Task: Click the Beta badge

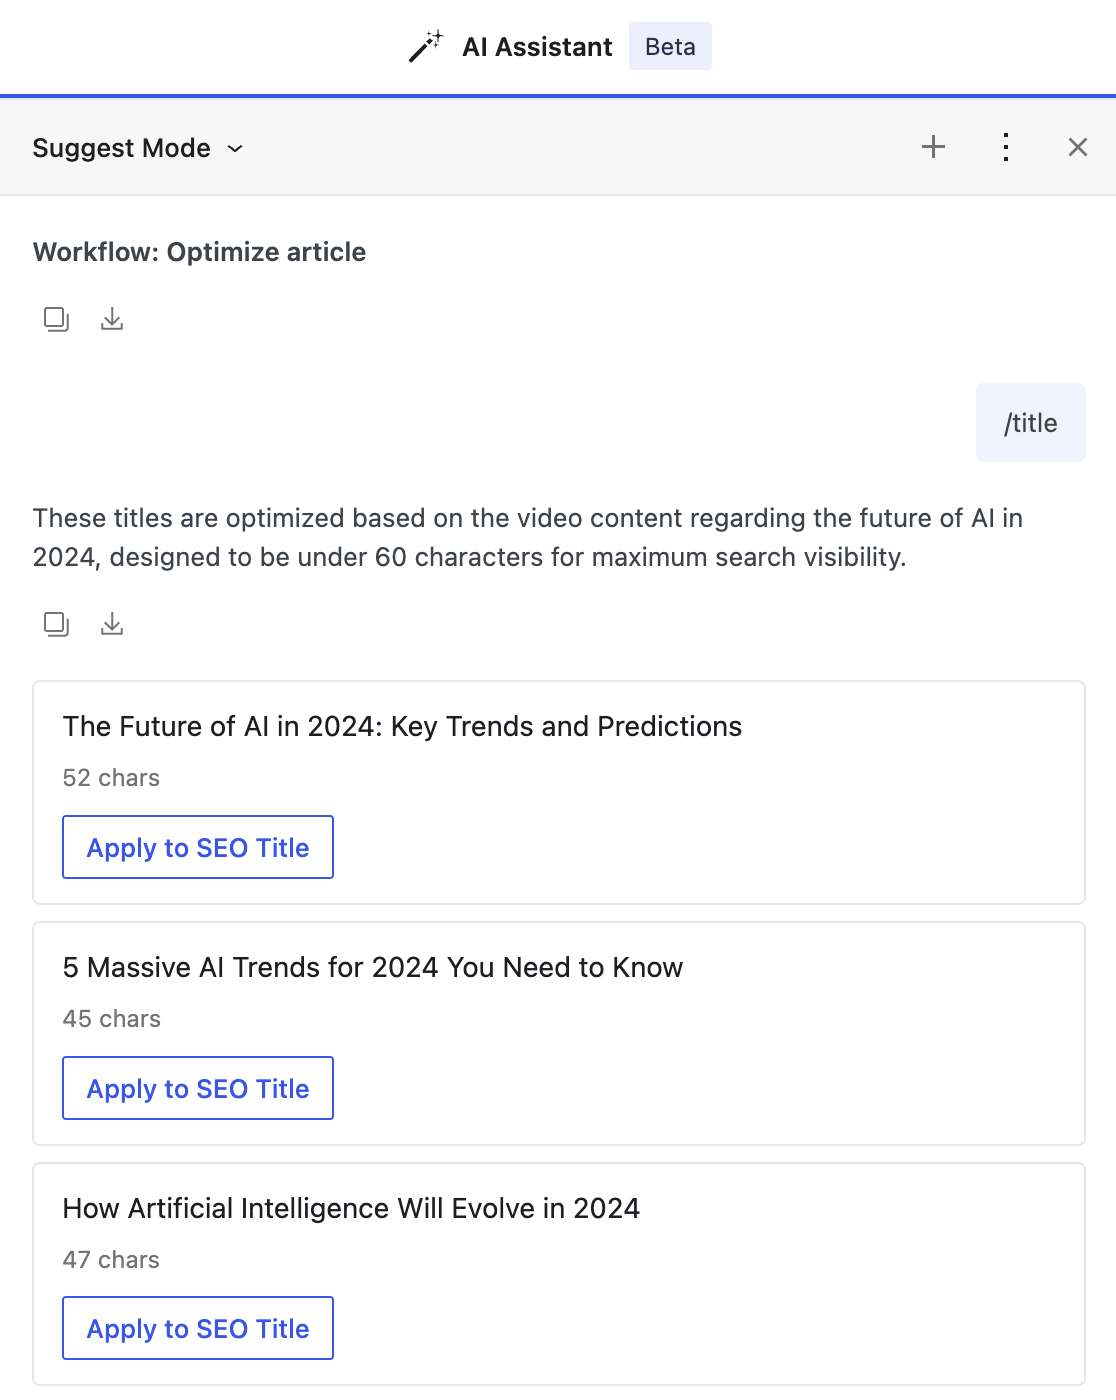Action: (x=670, y=46)
